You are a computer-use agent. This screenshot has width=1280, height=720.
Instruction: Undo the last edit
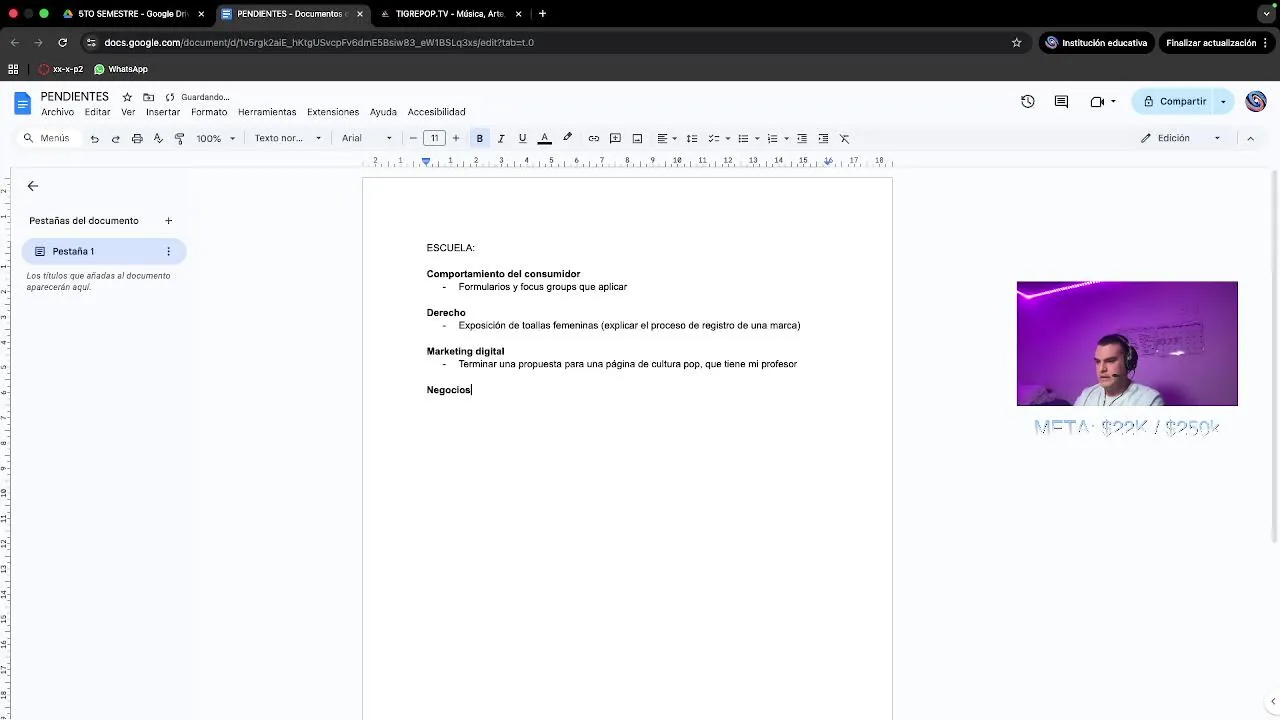pos(94,138)
